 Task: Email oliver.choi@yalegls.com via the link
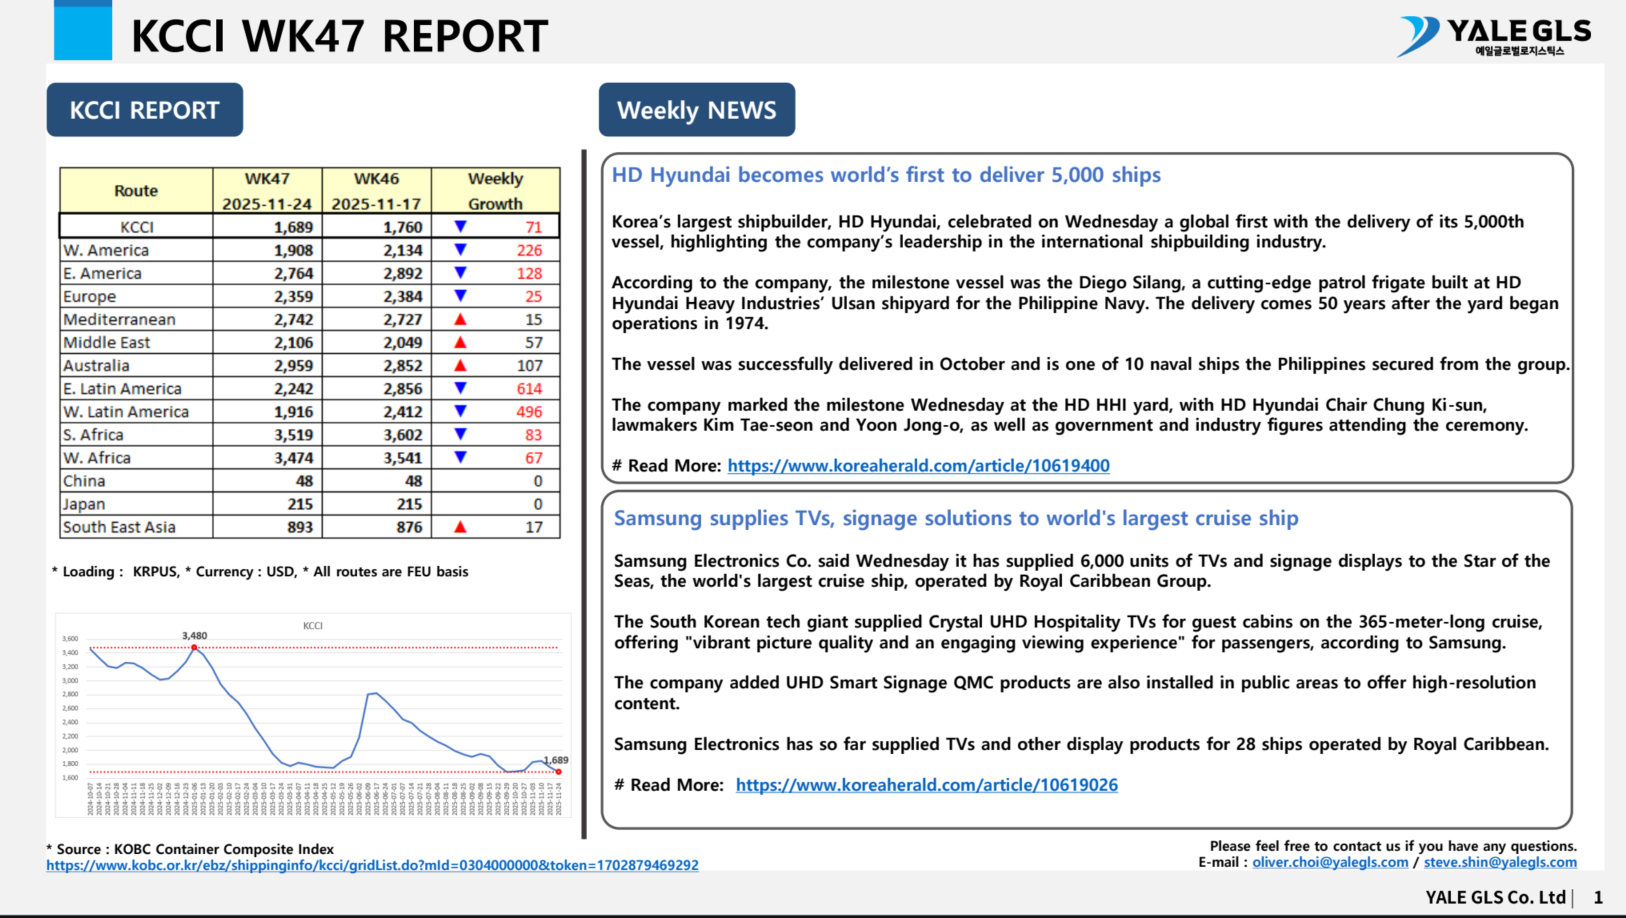[1329, 862]
